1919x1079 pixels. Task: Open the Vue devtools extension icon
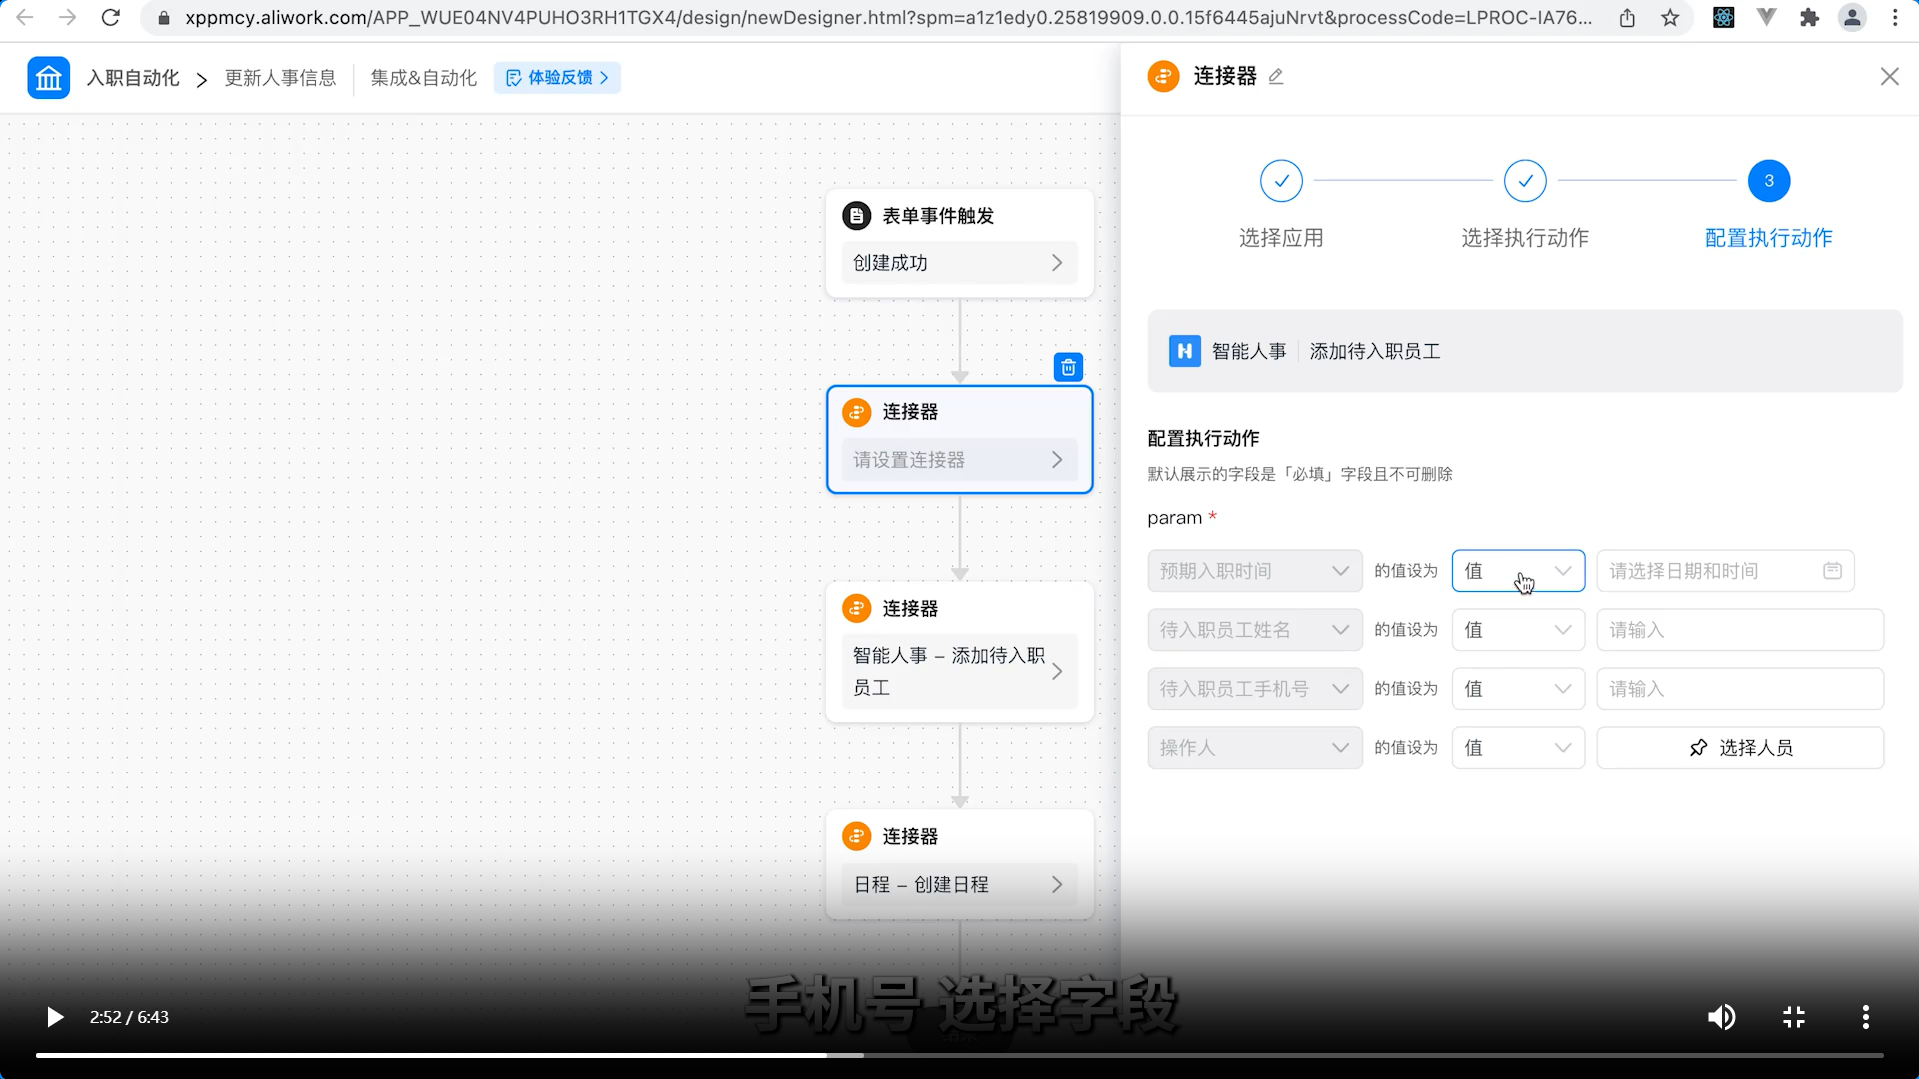click(x=1767, y=17)
